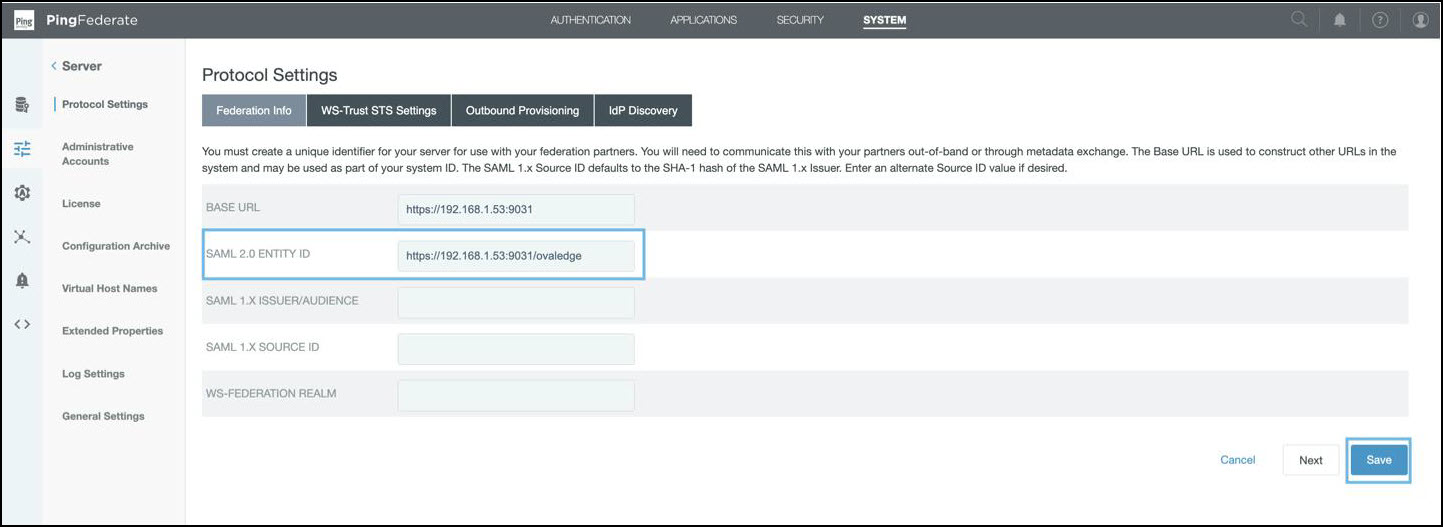
Task: Open Administrative Accounts in the sidebar
Action: 97,154
